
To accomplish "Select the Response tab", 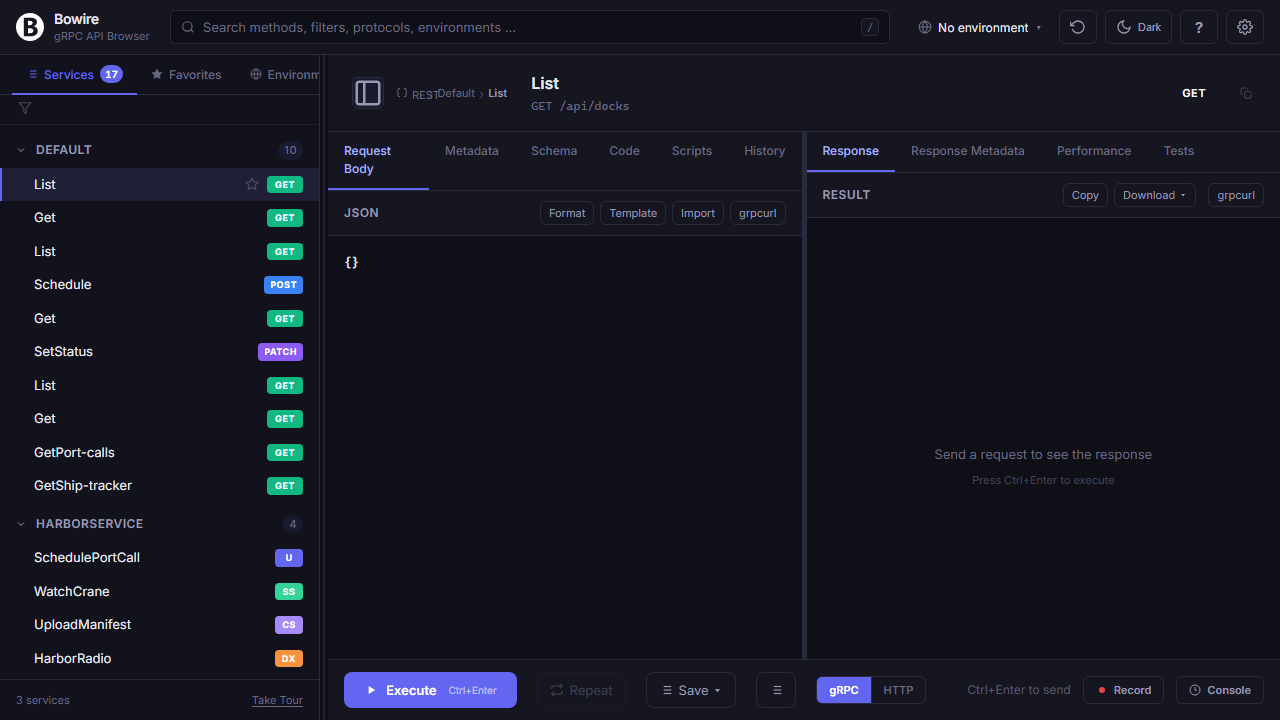I will (x=850, y=151).
